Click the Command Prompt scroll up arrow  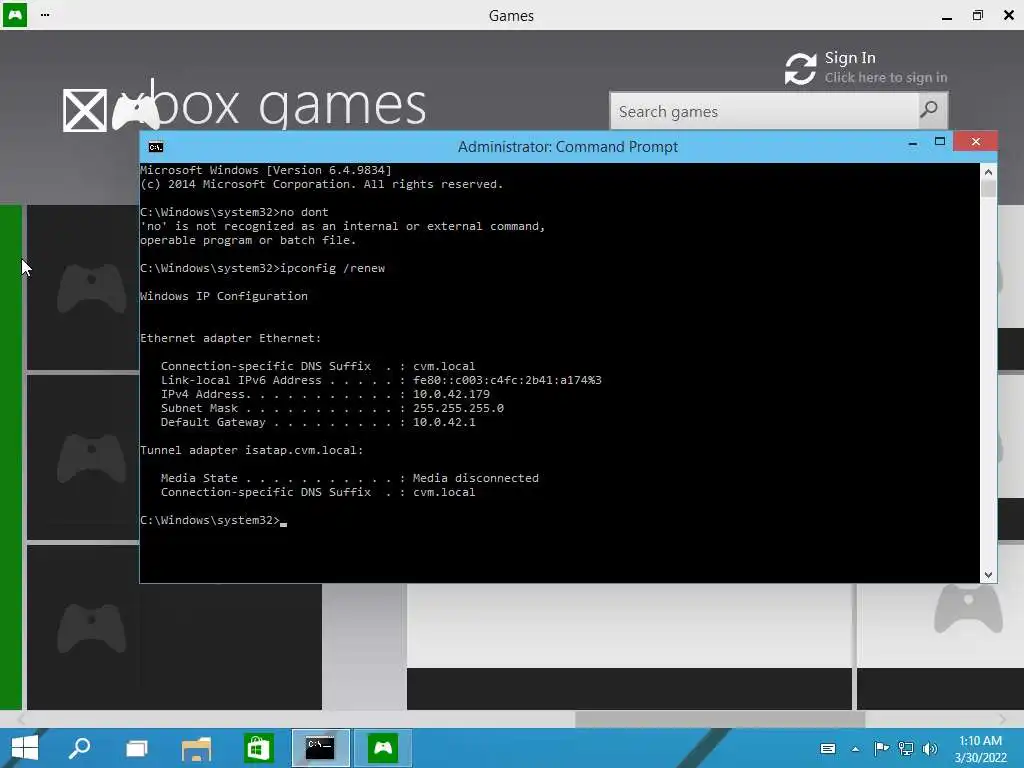click(x=988, y=172)
